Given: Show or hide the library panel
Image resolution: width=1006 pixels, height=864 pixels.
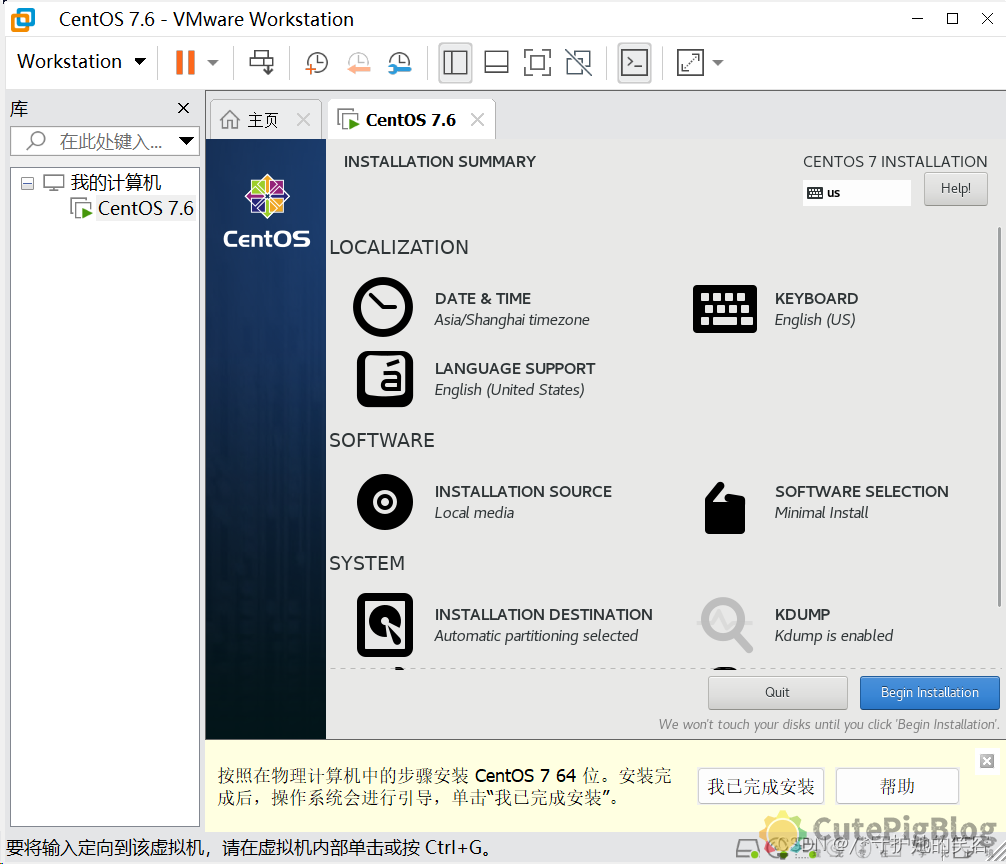Looking at the screenshot, I should 455,62.
